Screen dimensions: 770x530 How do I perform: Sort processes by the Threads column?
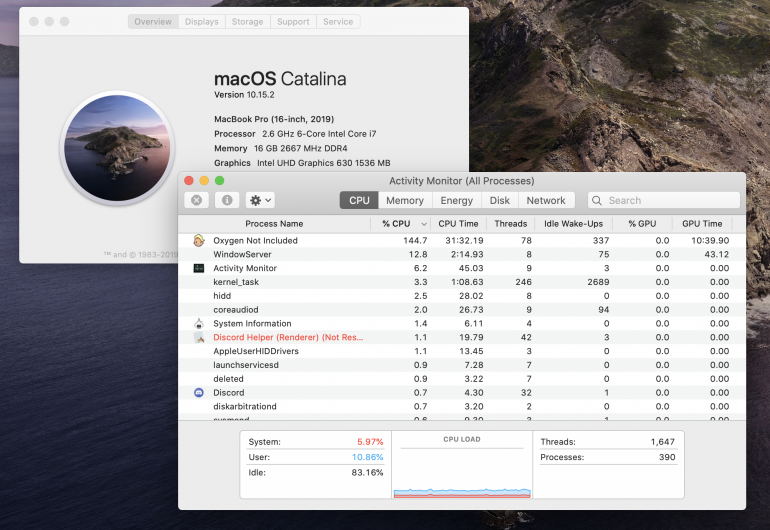[510, 224]
